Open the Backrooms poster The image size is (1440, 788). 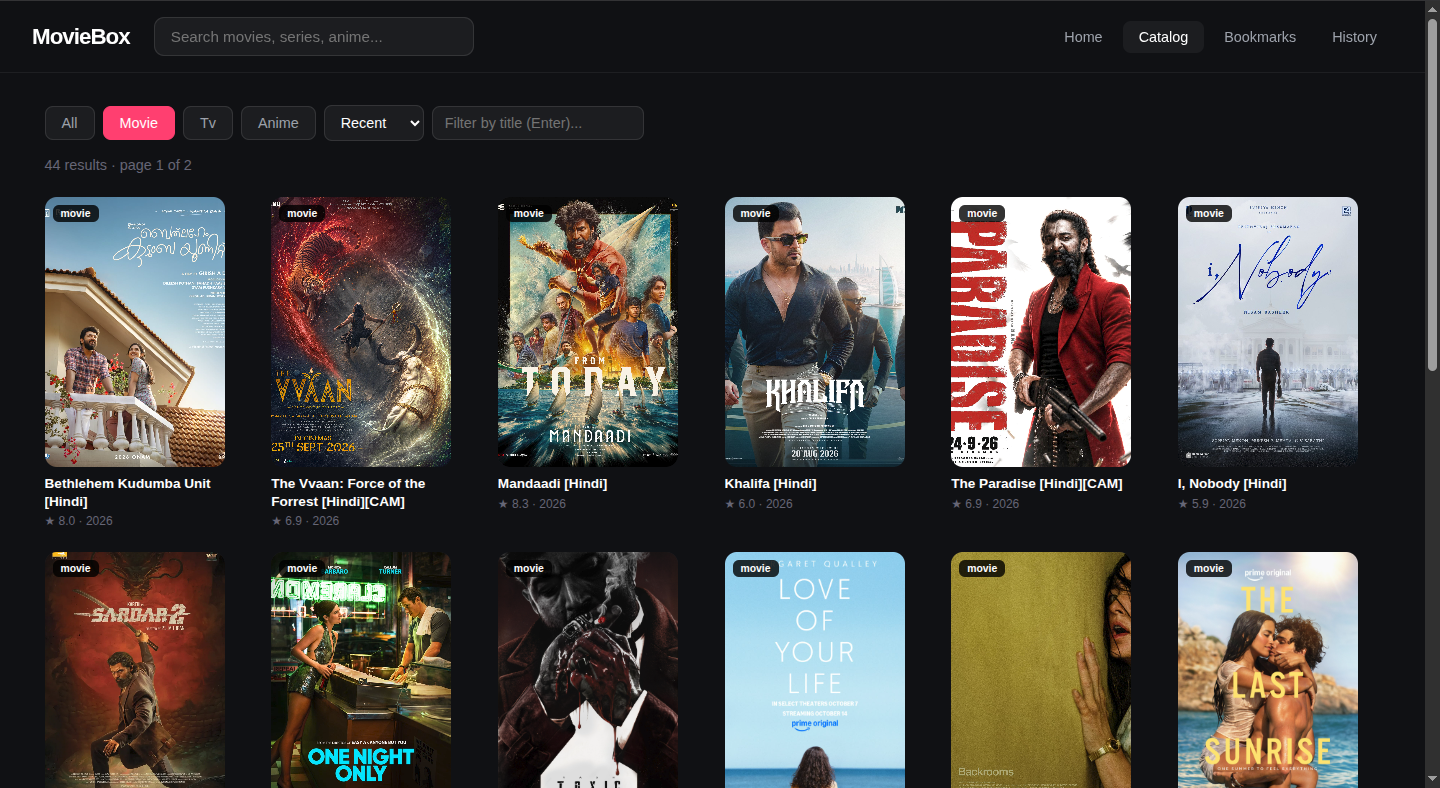(x=1041, y=670)
